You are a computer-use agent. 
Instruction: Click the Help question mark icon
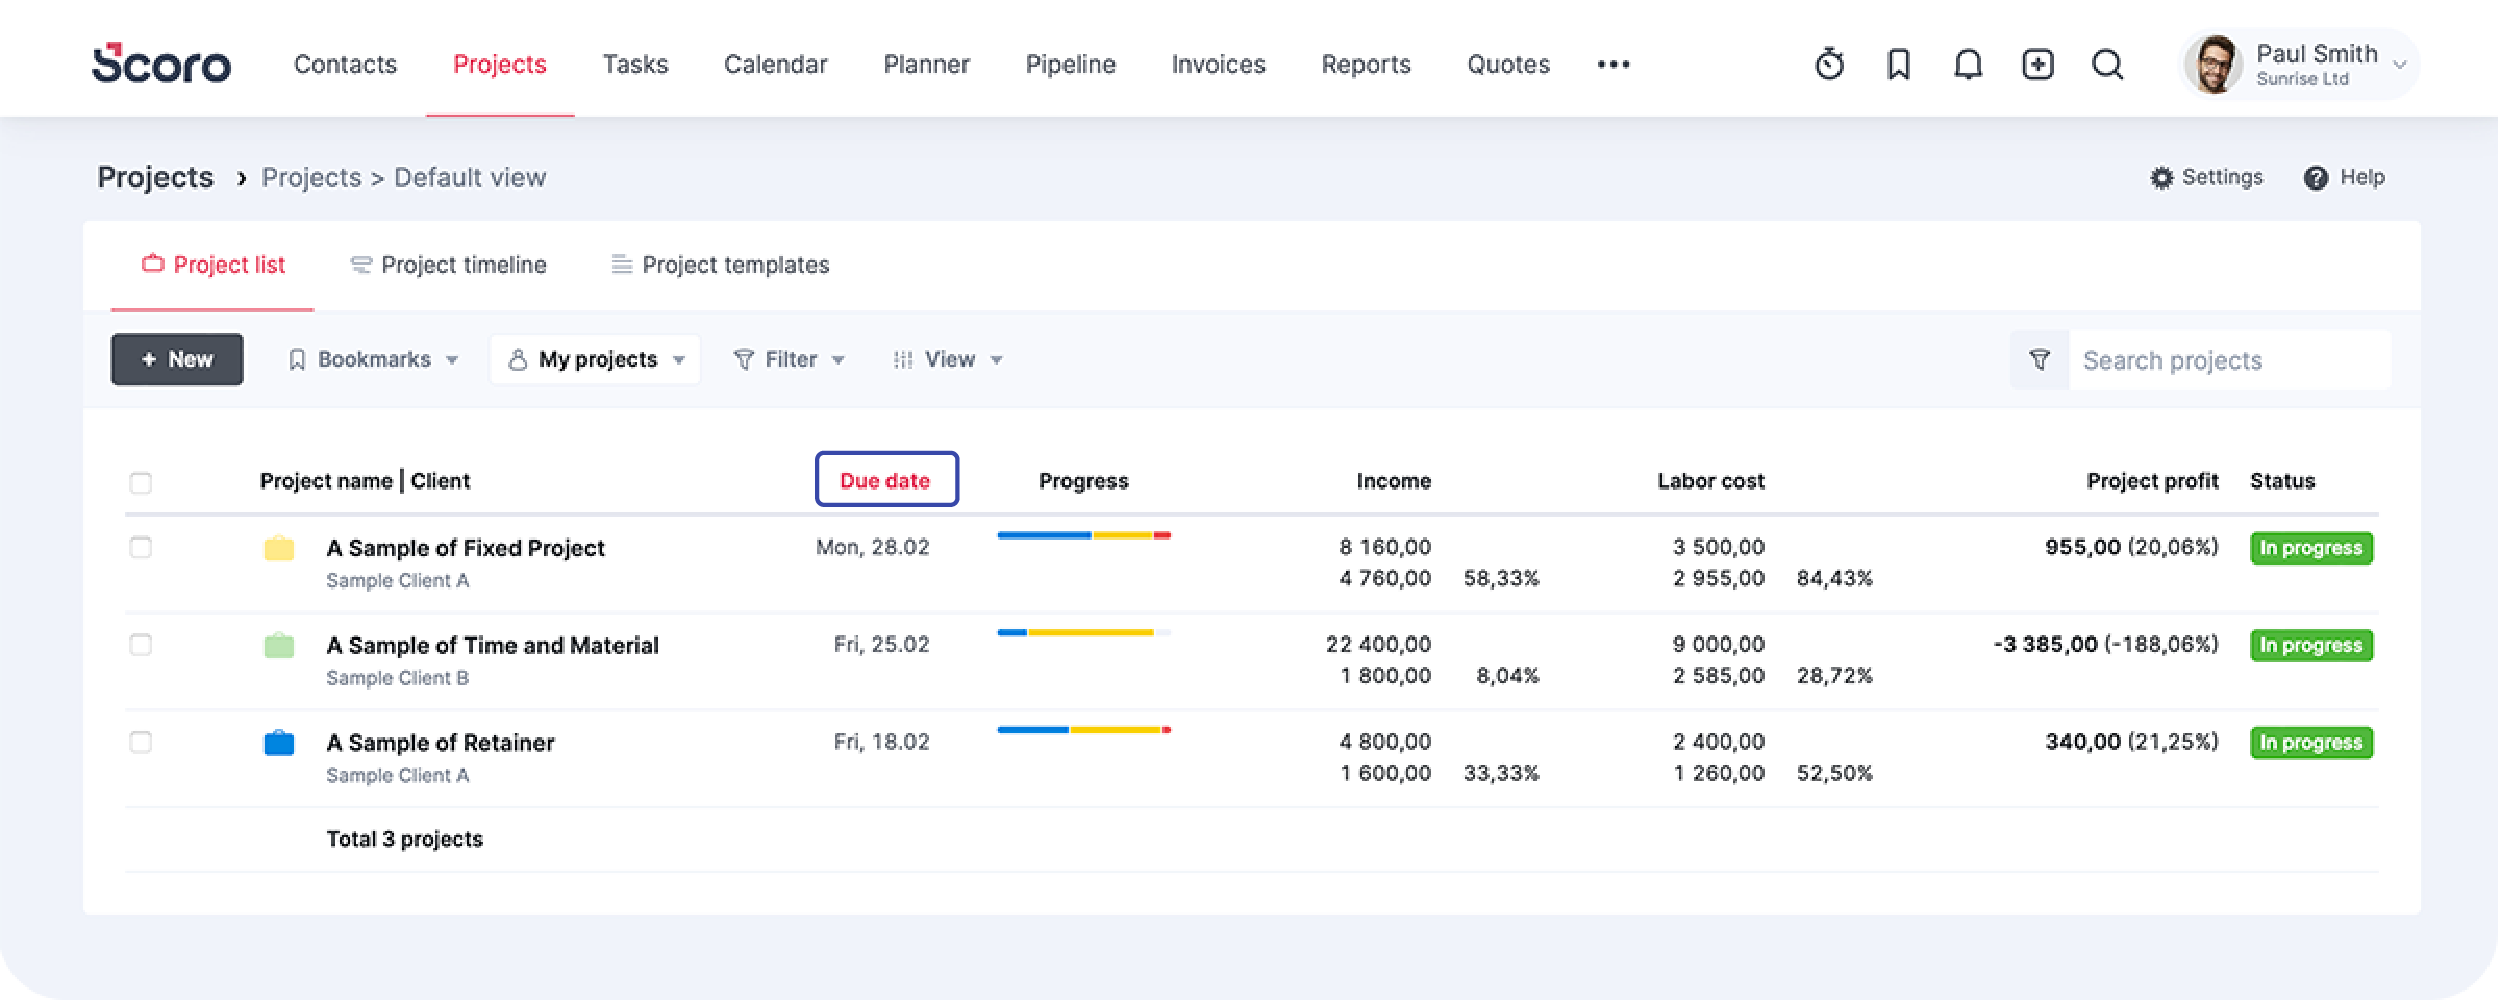pyautogui.click(x=2315, y=178)
